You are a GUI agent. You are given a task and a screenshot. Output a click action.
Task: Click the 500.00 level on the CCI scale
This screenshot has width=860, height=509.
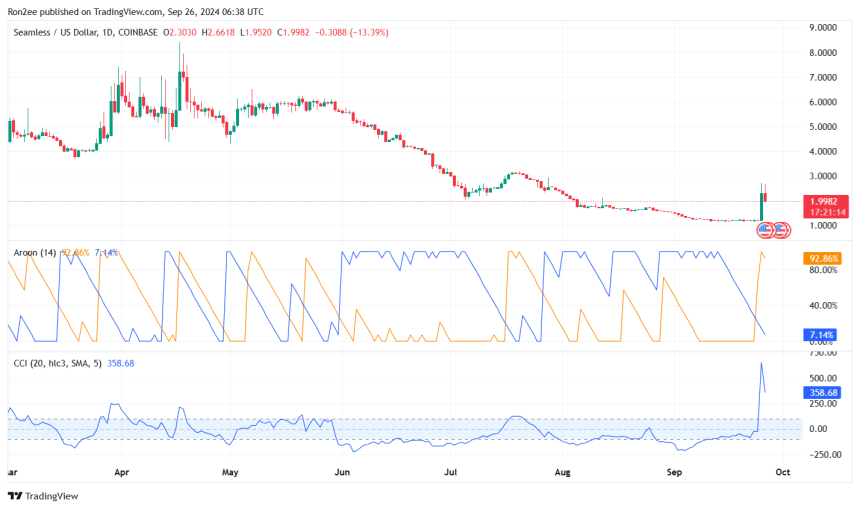point(823,378)
